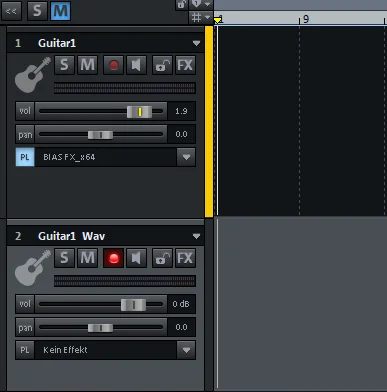Screen dimensions: 387x392
Task: Select track number 2
Action: (18, 236)
